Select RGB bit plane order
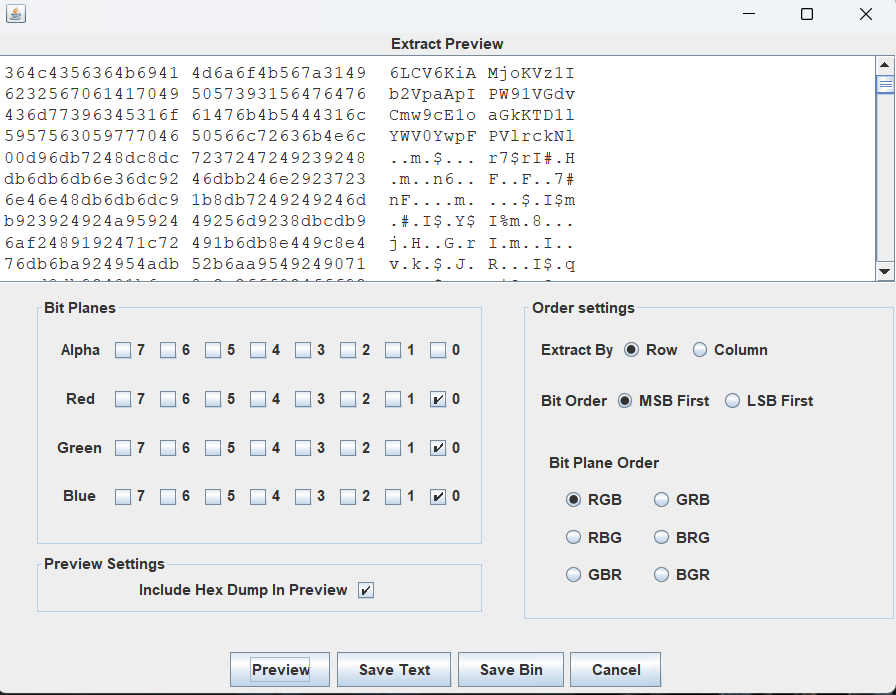 point(573,500)
